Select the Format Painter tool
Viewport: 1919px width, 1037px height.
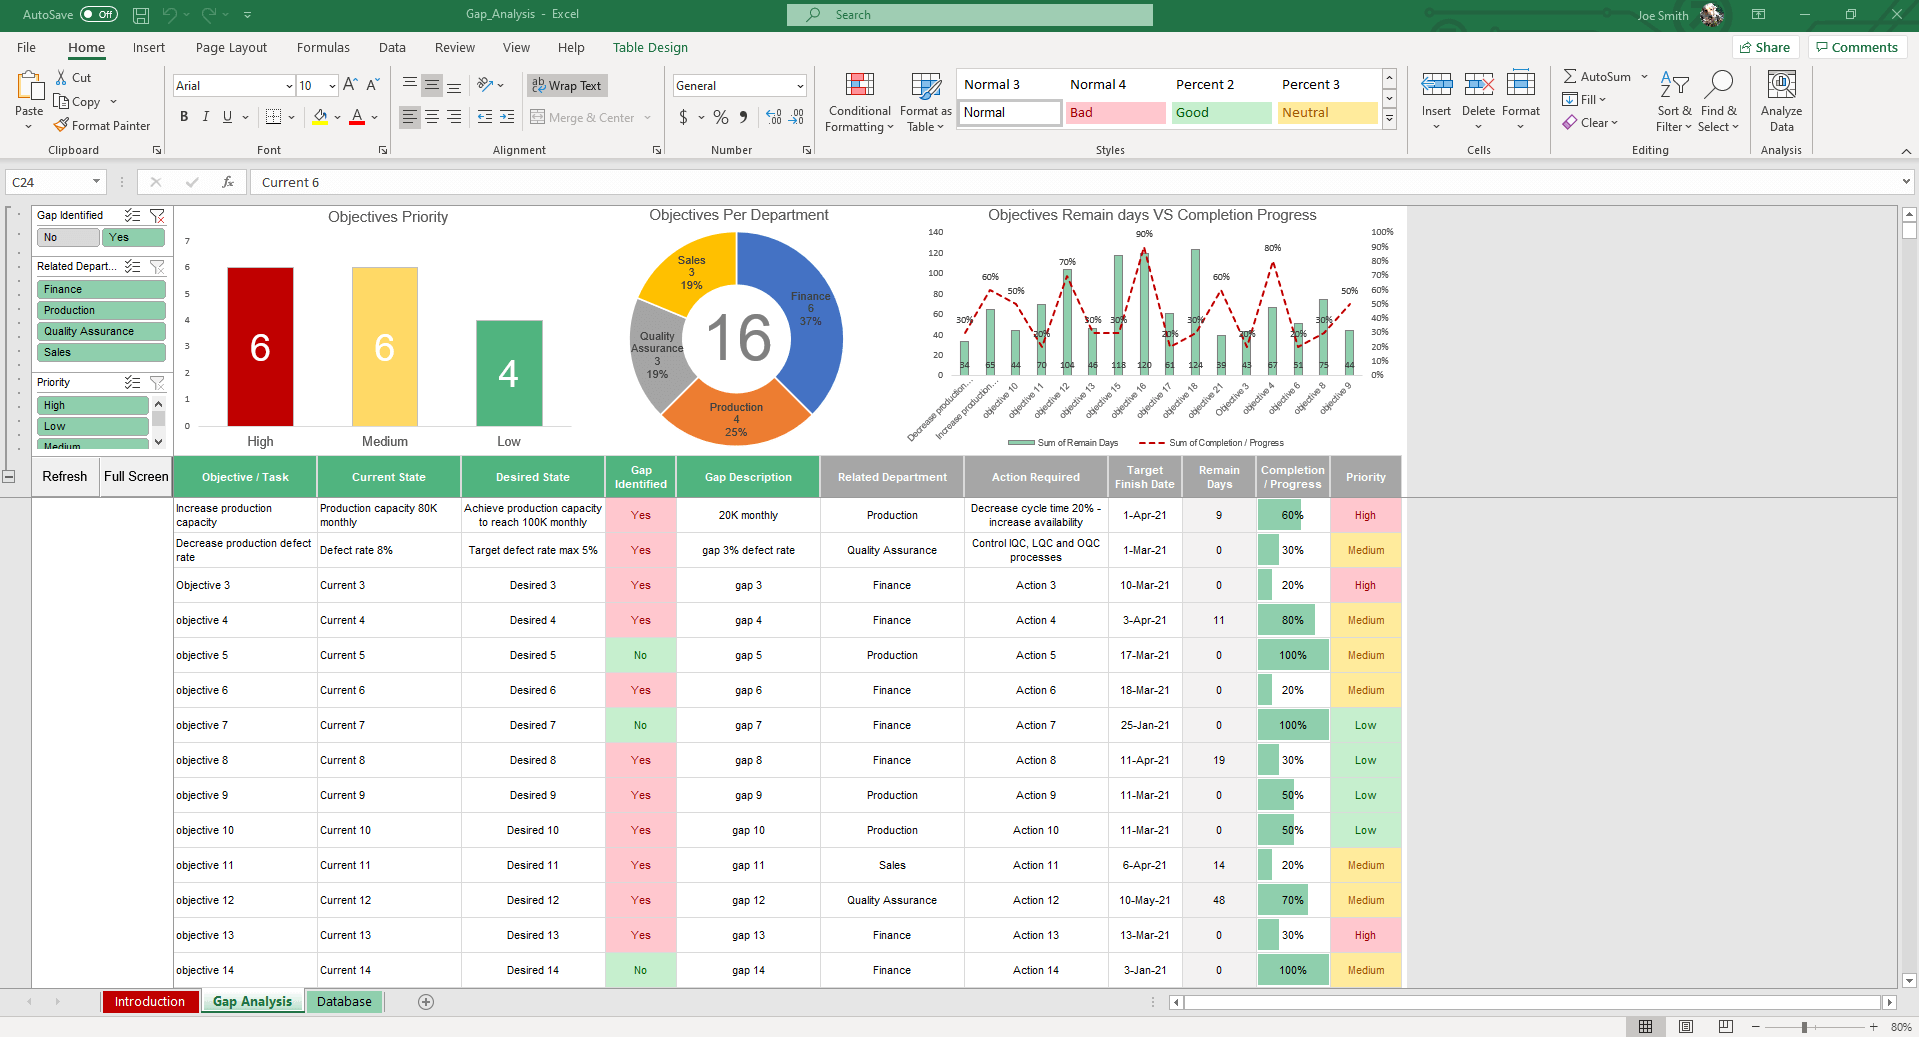click(x=103, y=125)
